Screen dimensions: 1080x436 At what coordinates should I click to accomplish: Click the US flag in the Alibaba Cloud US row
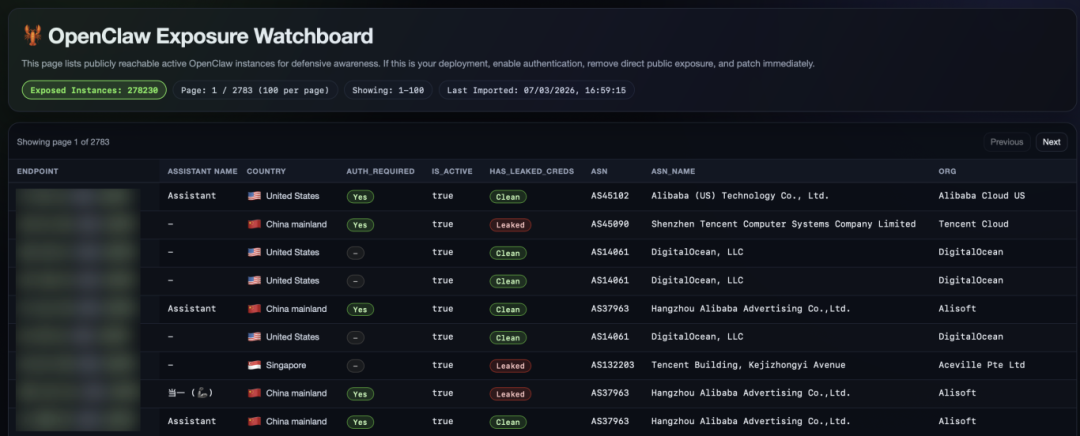[x=254, y=196]
